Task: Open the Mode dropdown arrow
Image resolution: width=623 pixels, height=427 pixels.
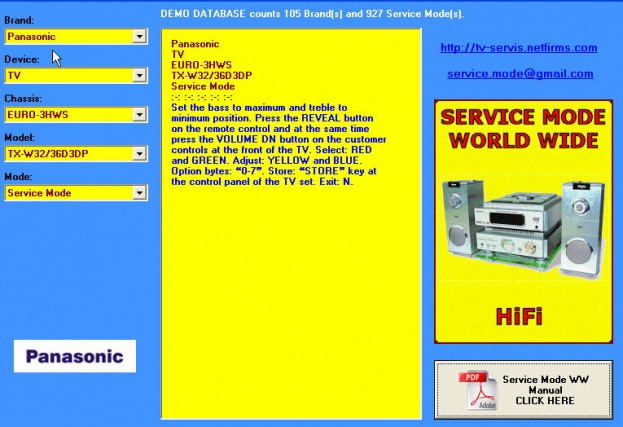Action: (x=139, y=193)
